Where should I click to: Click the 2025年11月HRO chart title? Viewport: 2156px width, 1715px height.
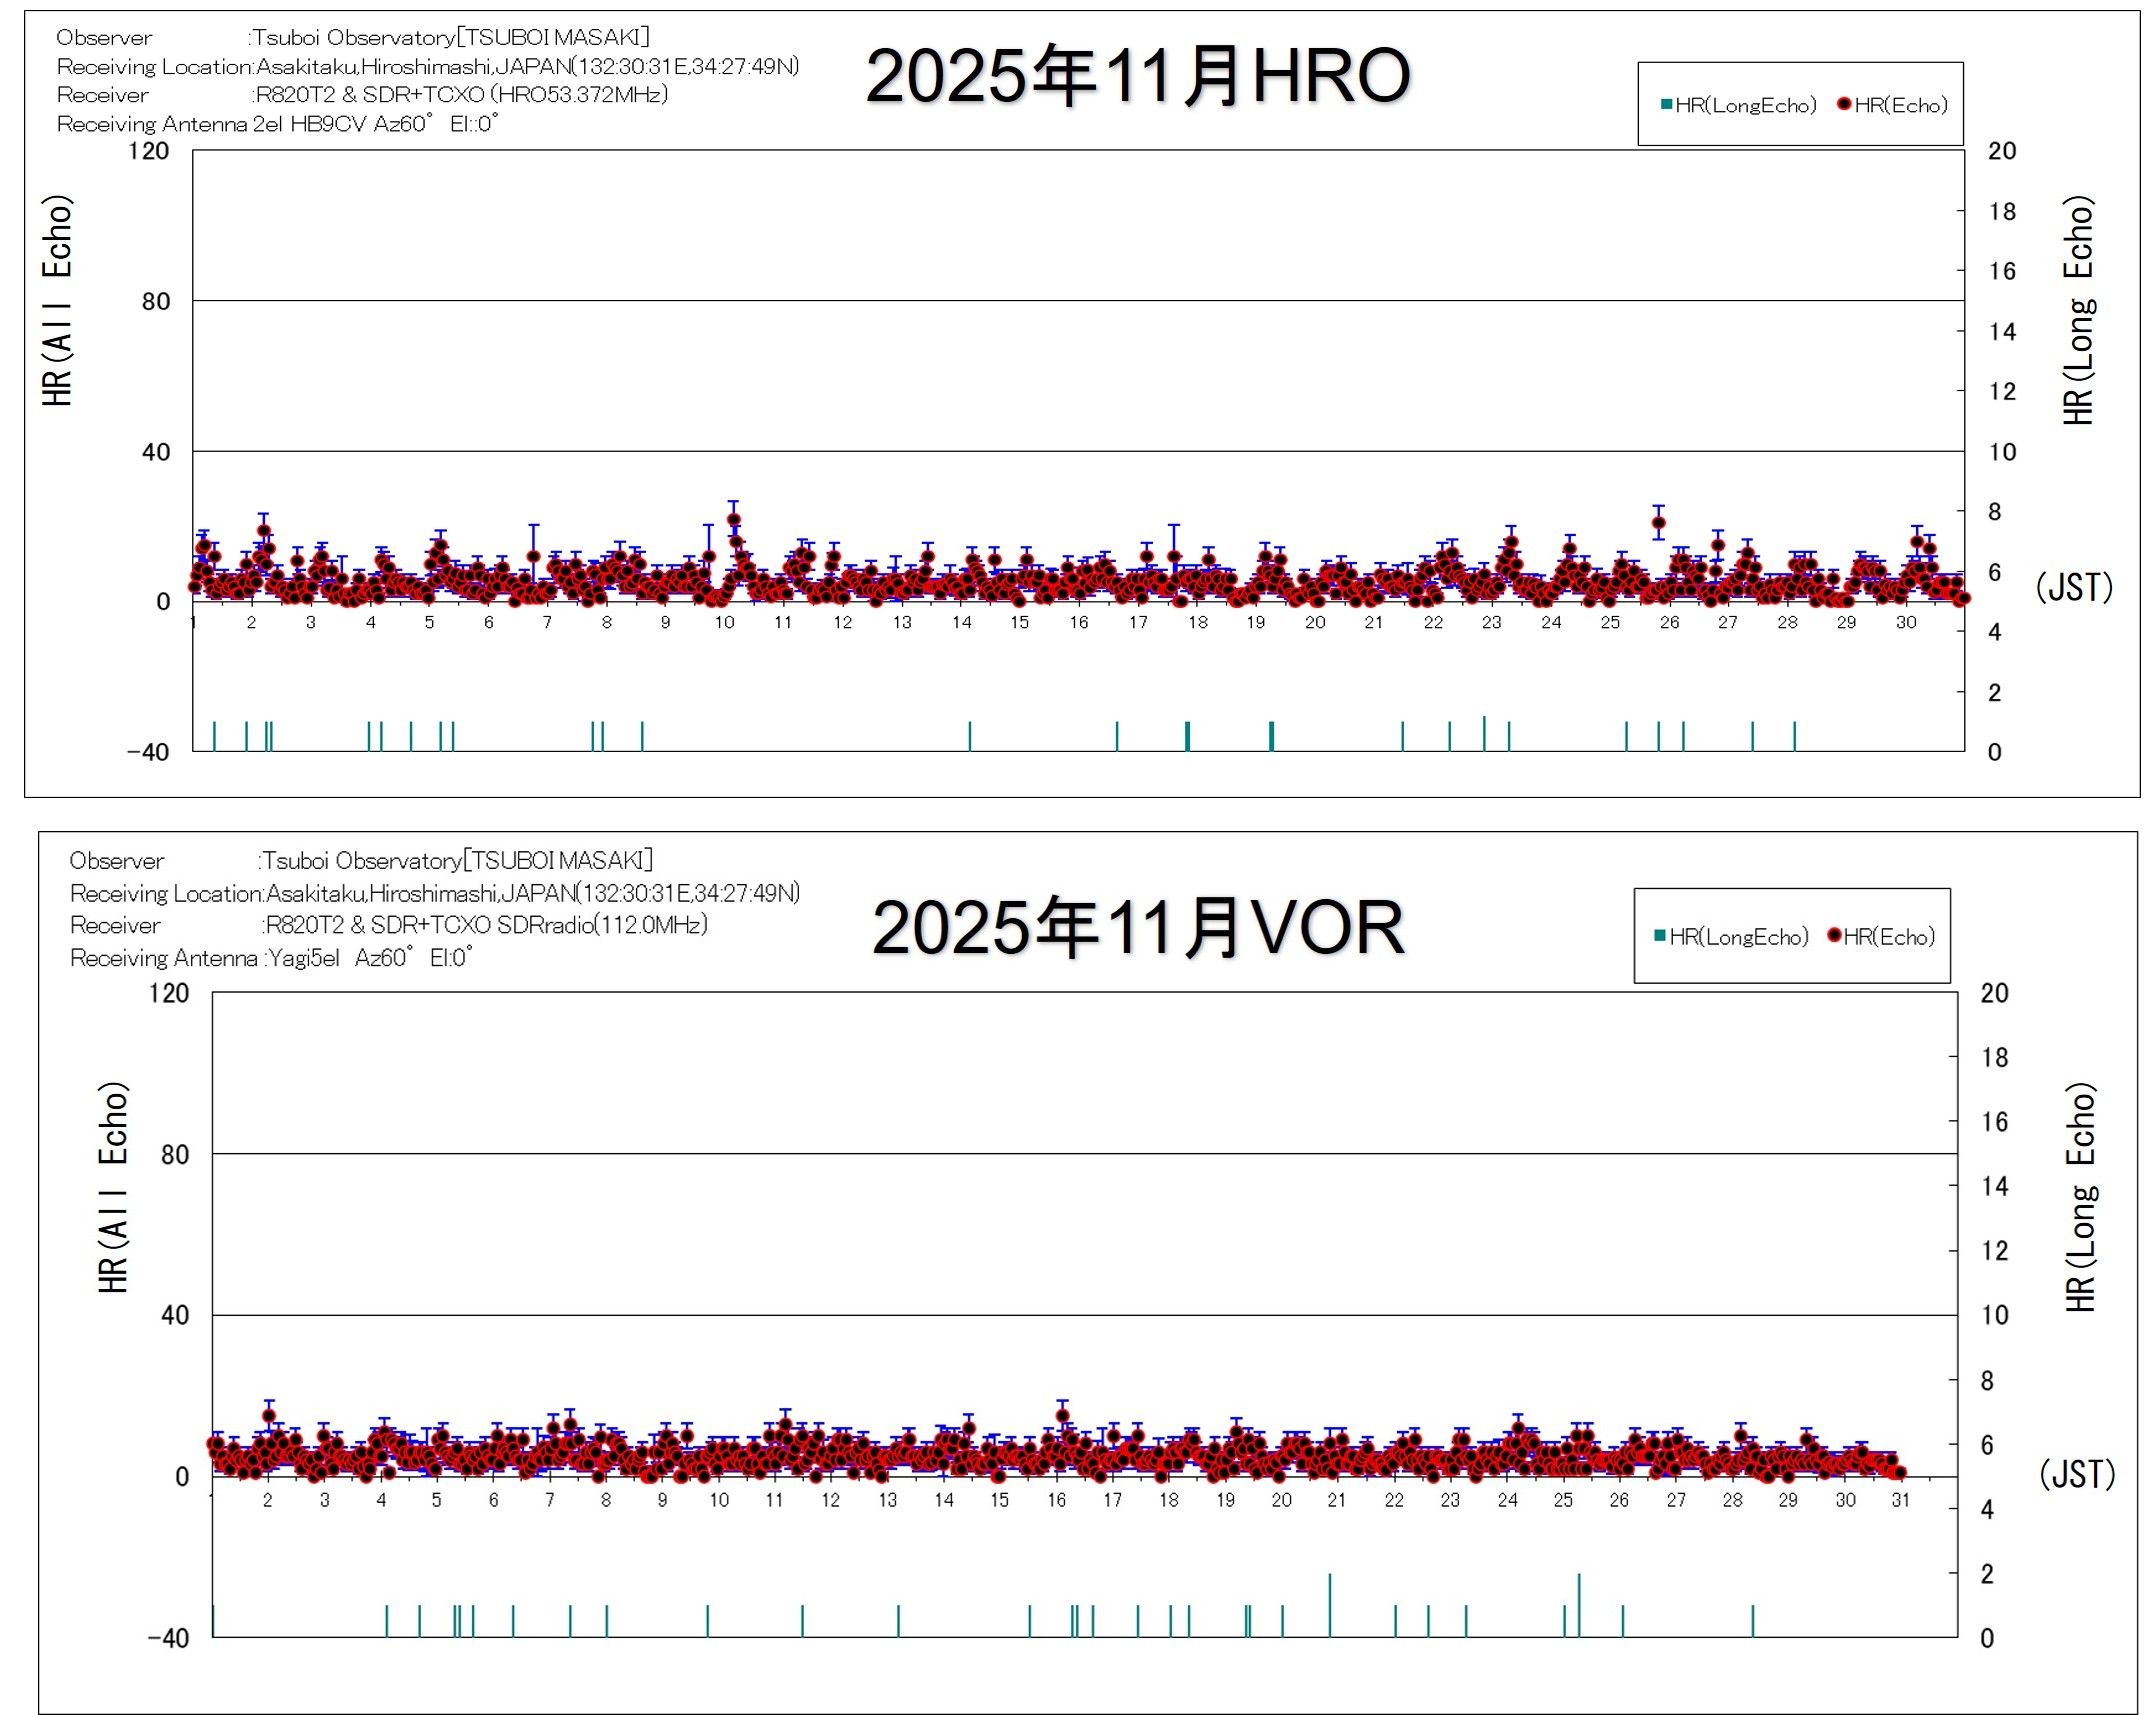point(1137,77)
